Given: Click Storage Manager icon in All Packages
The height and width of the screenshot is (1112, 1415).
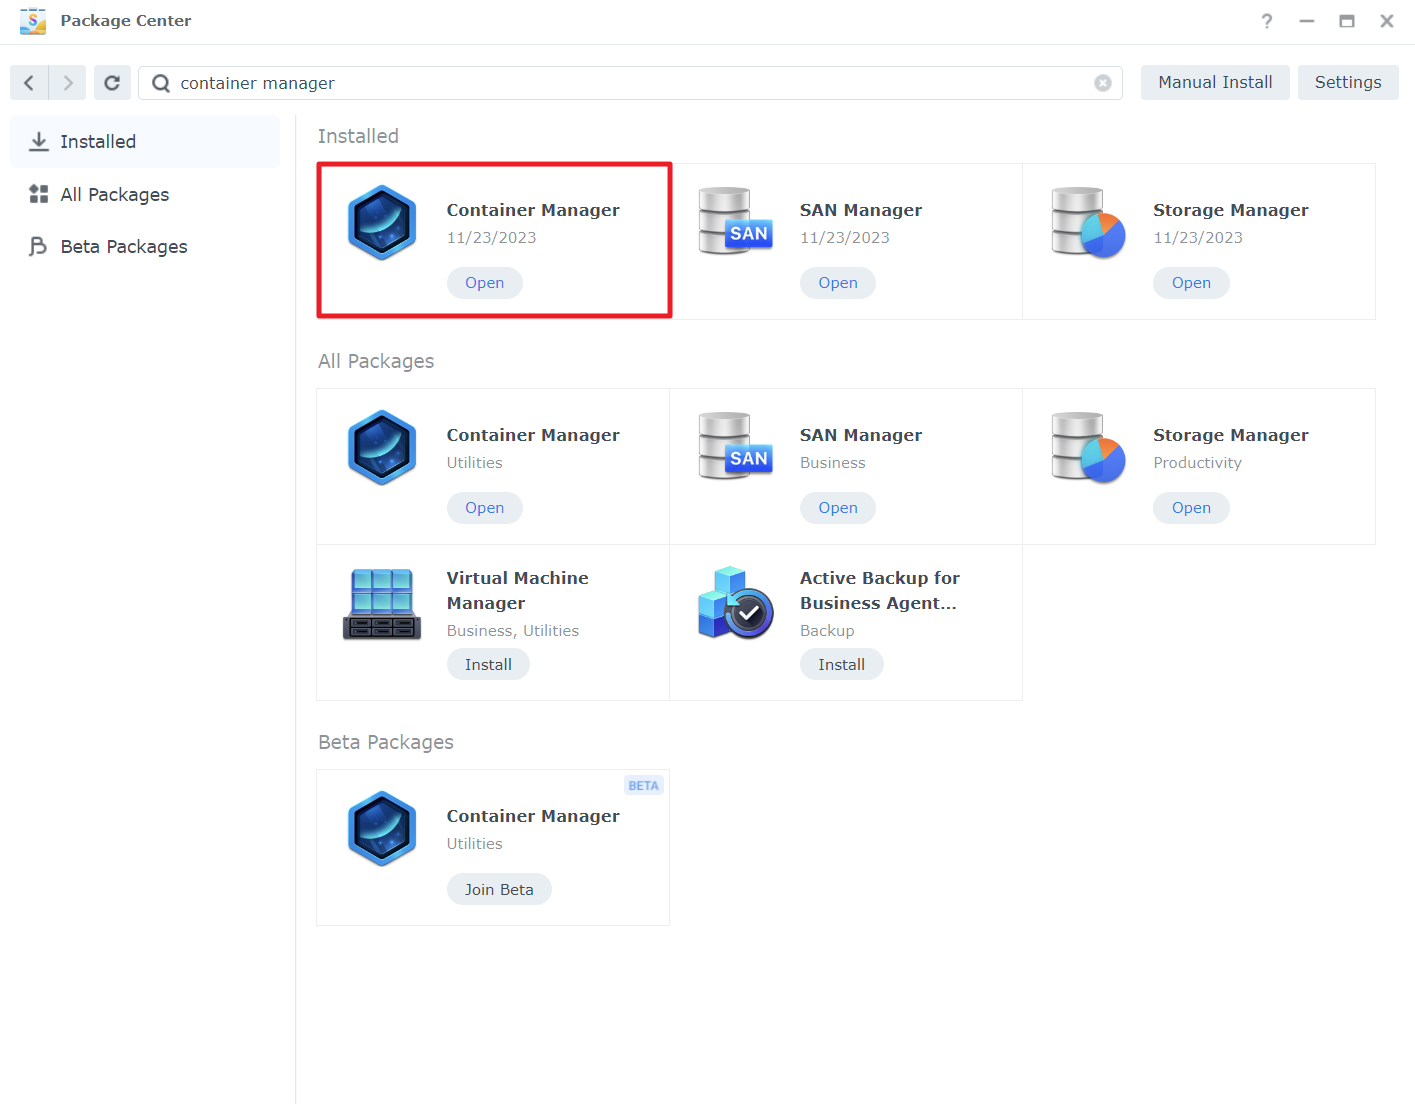Looking at the screenshot, I should pyautogui.click(x=1088, y=447).
